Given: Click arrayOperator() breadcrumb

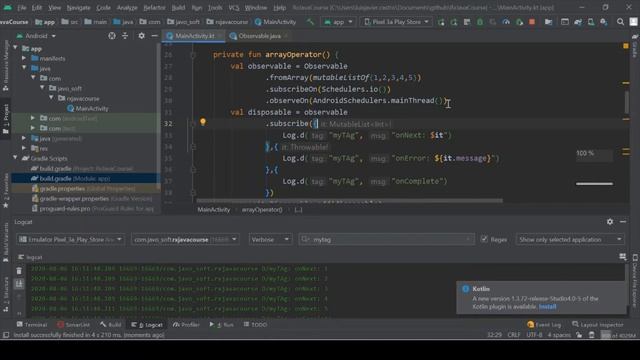Looking at the screenshot, I should point(262,210).
